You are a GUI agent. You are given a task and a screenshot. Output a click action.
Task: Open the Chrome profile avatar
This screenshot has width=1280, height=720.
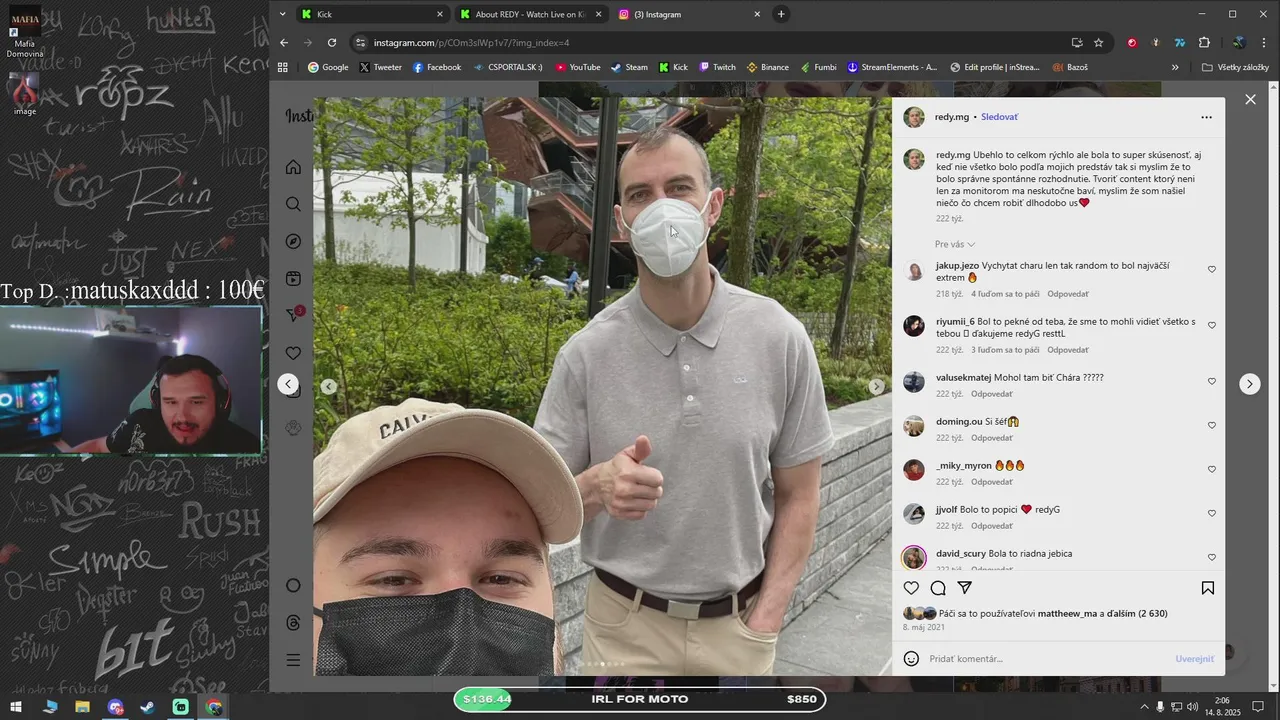[x=1239, y=43]
